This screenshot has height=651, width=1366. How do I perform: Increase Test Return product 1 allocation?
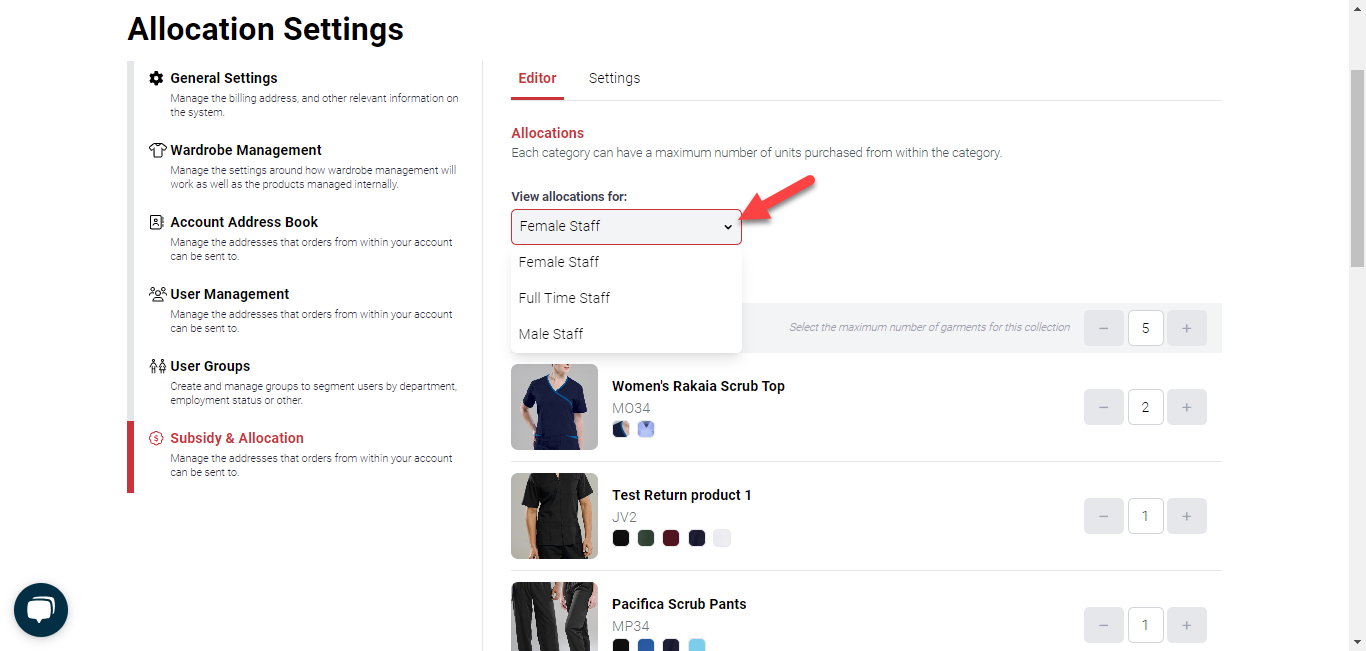click(1187, 516)
